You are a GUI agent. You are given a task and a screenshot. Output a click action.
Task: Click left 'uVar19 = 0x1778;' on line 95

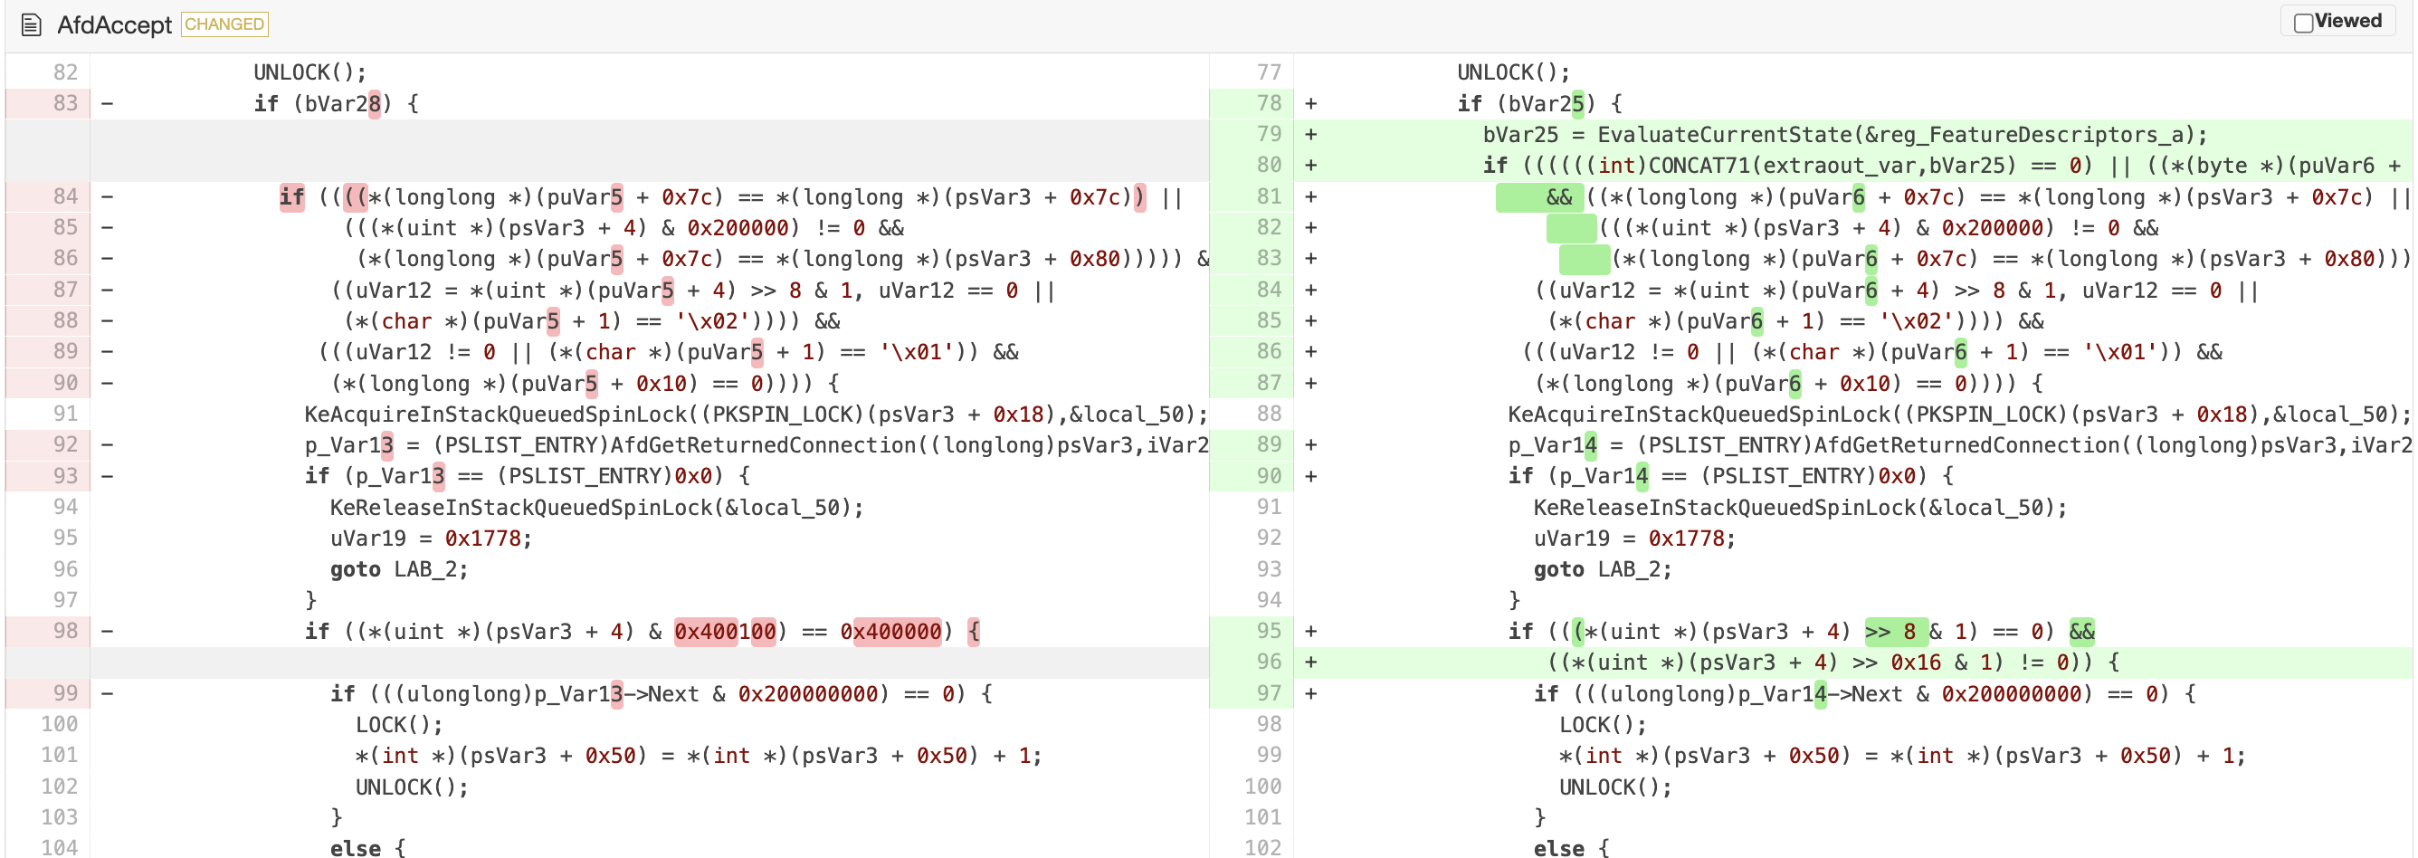tap(431, 539)
